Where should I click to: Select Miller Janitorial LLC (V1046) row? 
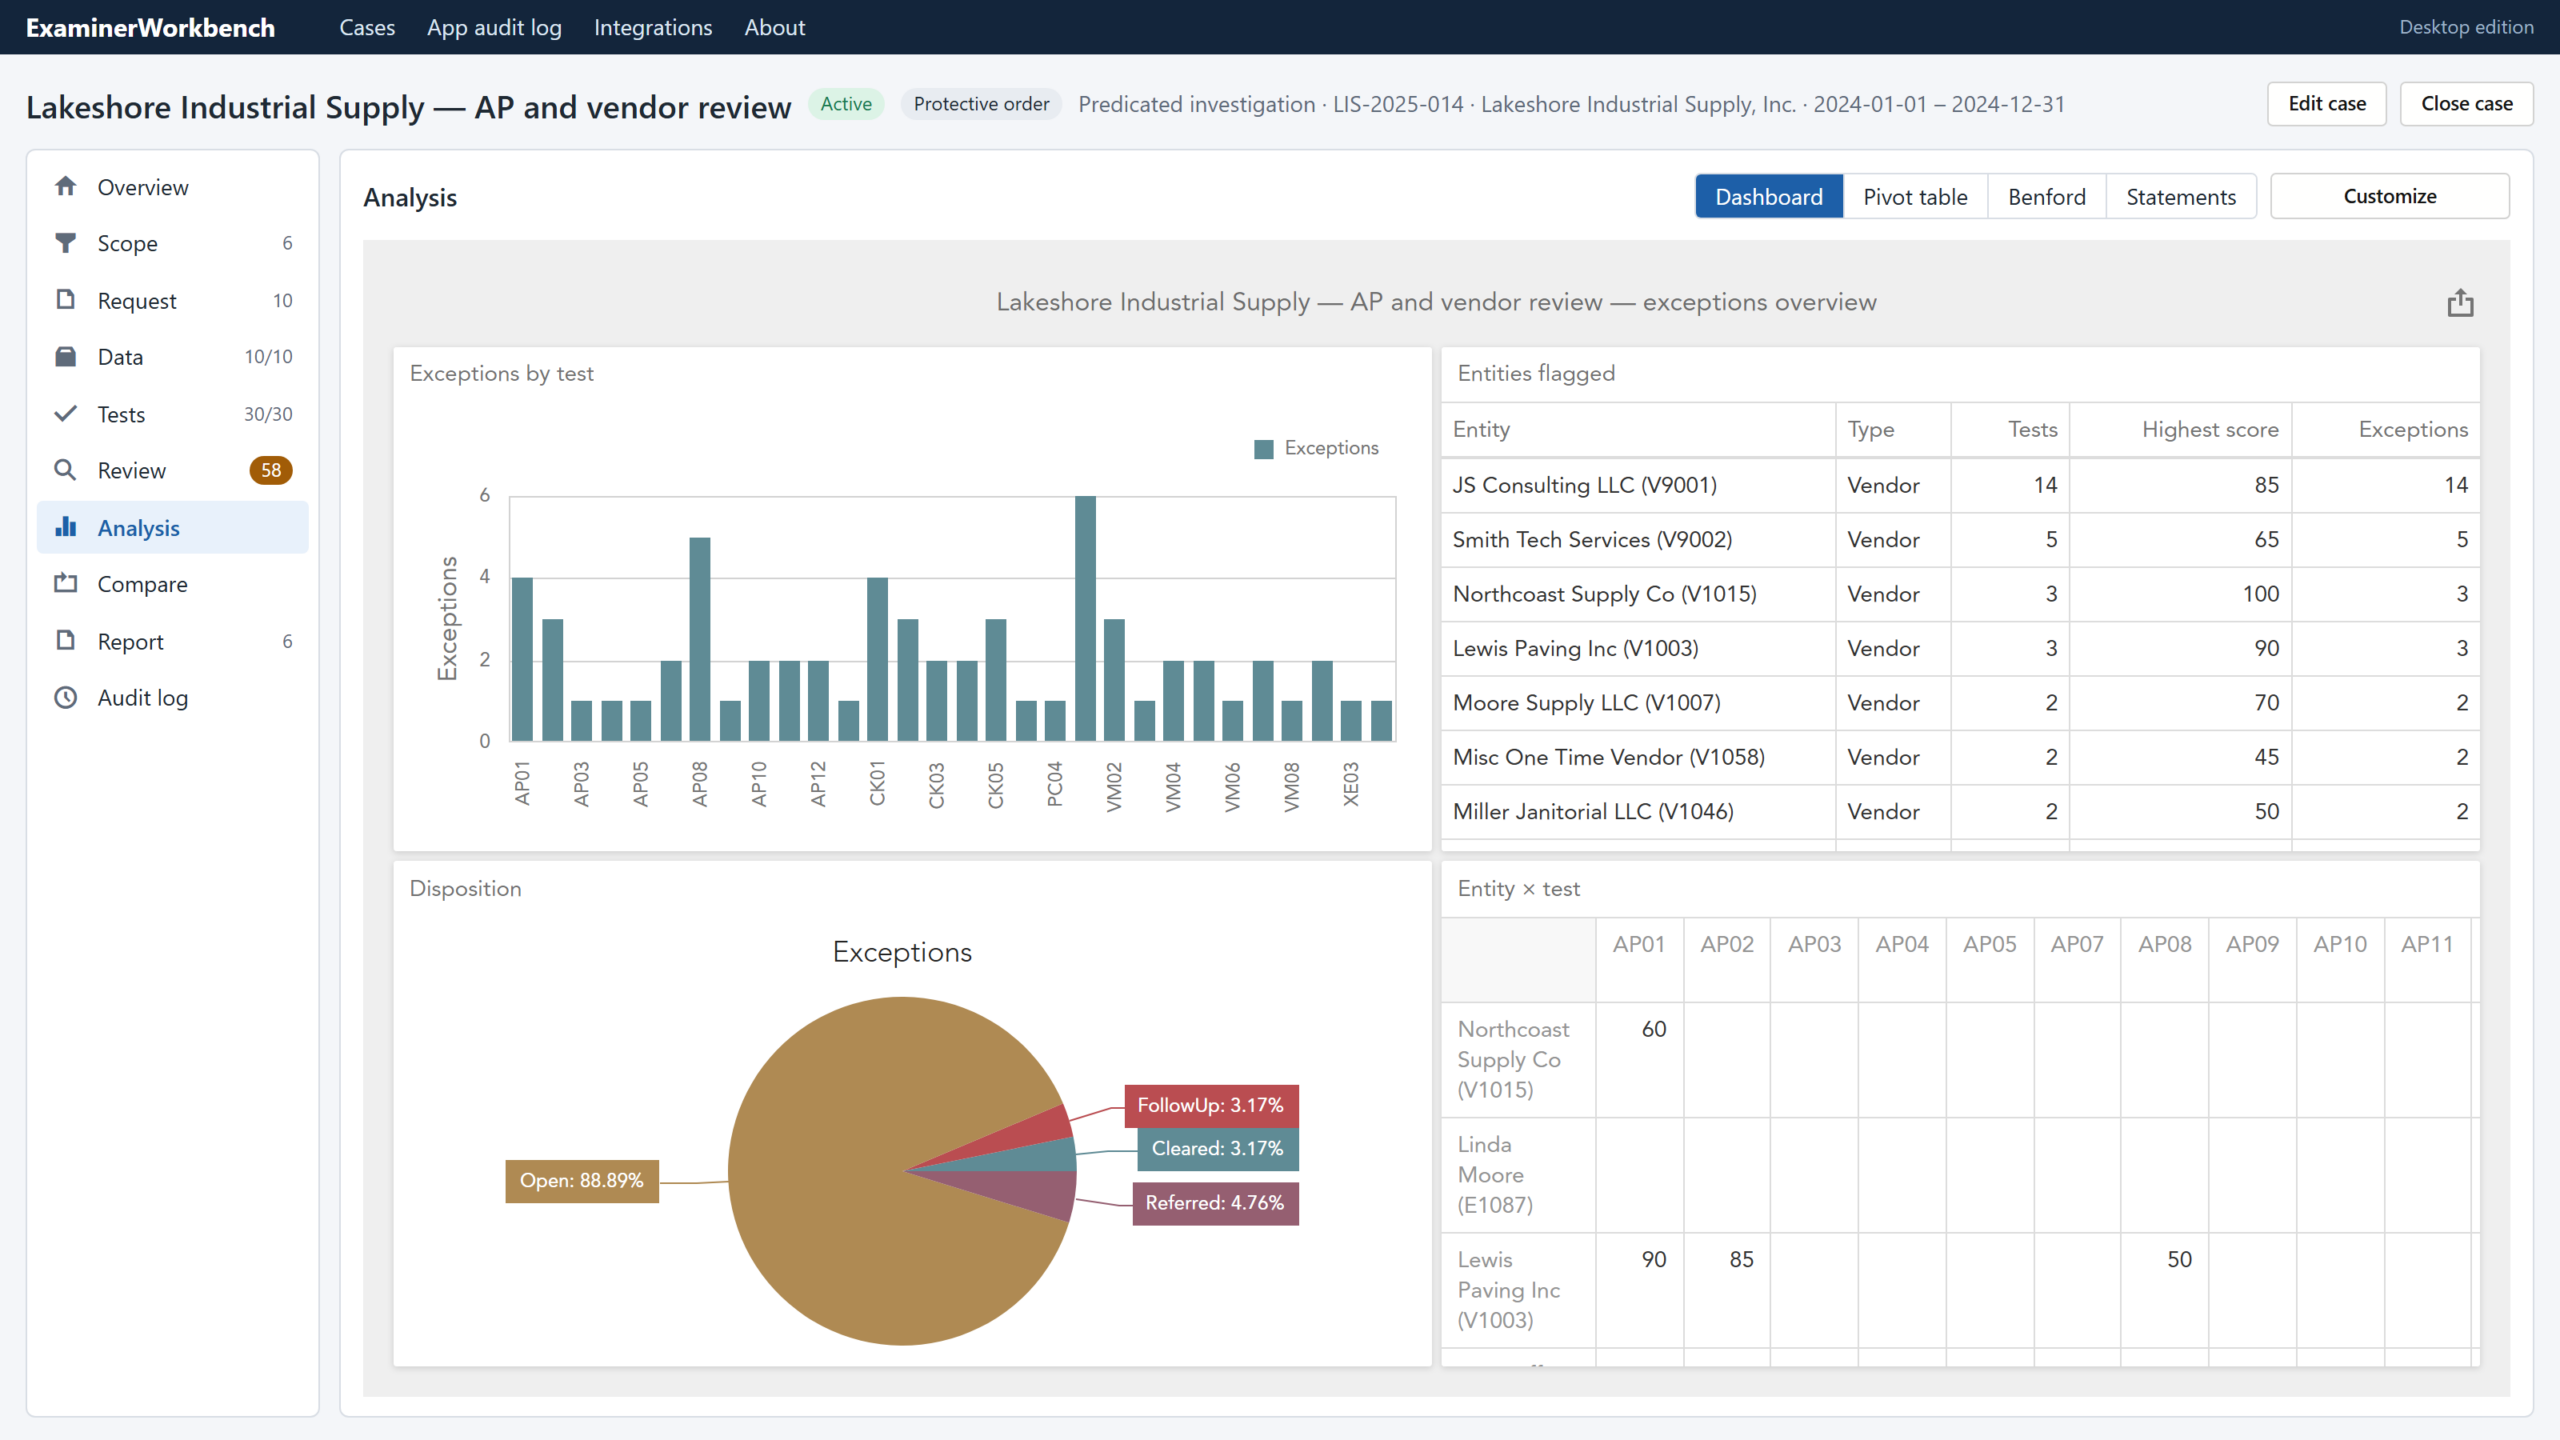click(x=1960, y=812)
